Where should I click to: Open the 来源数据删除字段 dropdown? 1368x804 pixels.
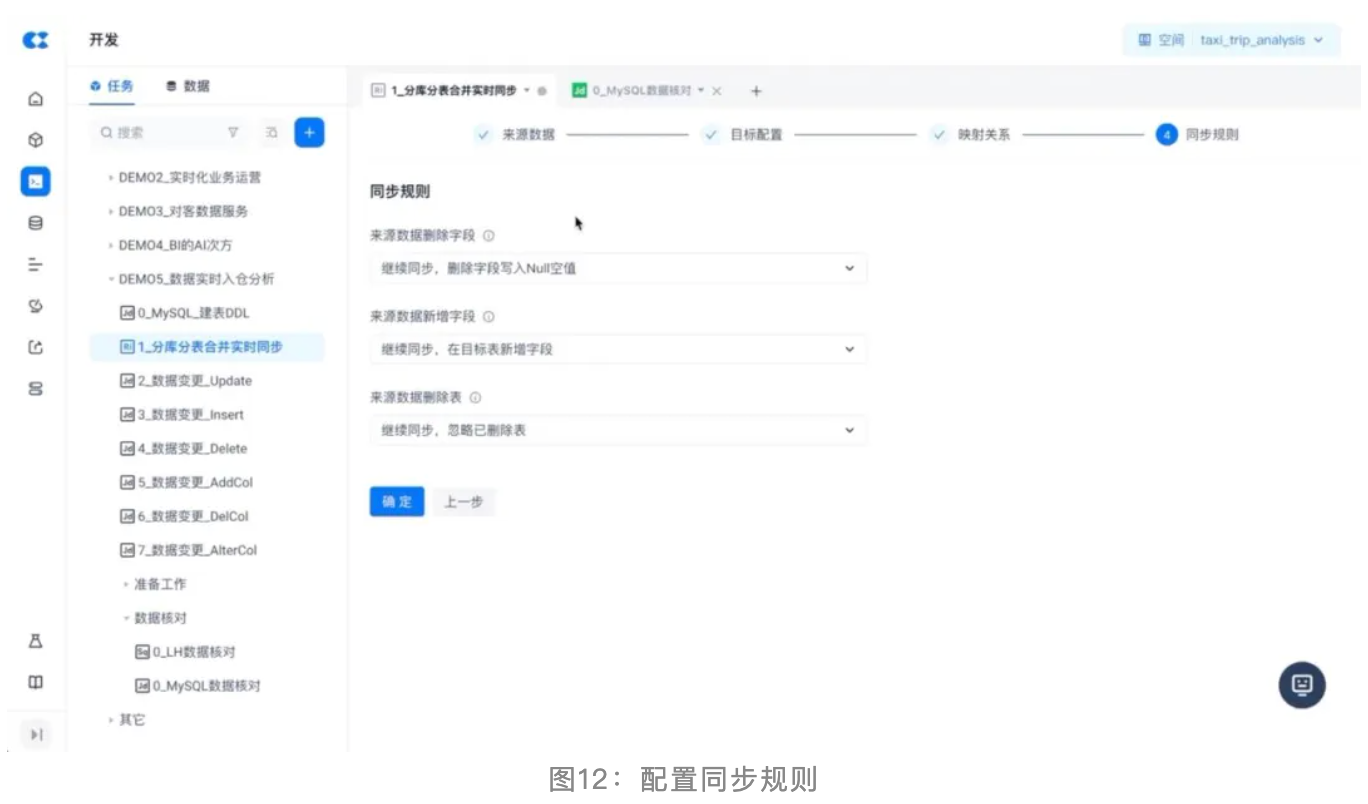tap(617, 268)
